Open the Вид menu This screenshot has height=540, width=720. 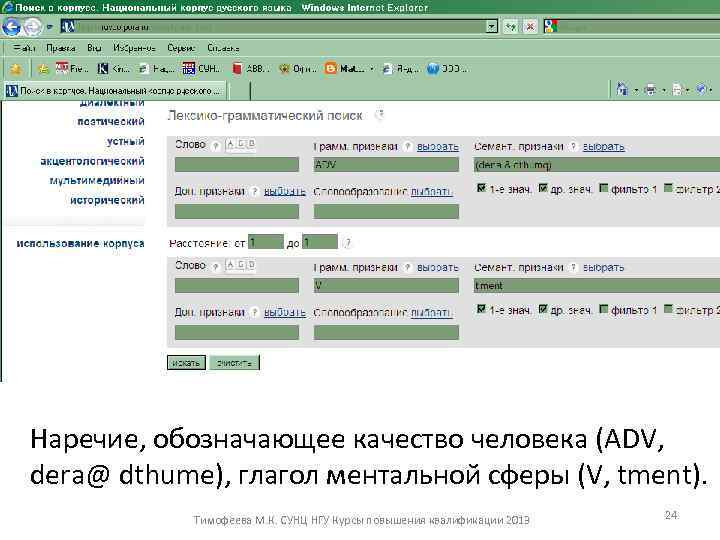94,48
